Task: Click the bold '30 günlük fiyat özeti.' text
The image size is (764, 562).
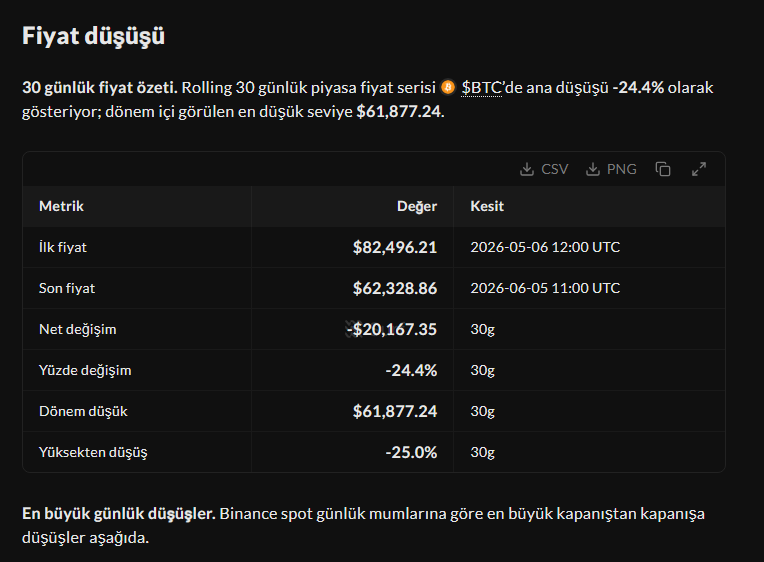Action: (100, 88)
